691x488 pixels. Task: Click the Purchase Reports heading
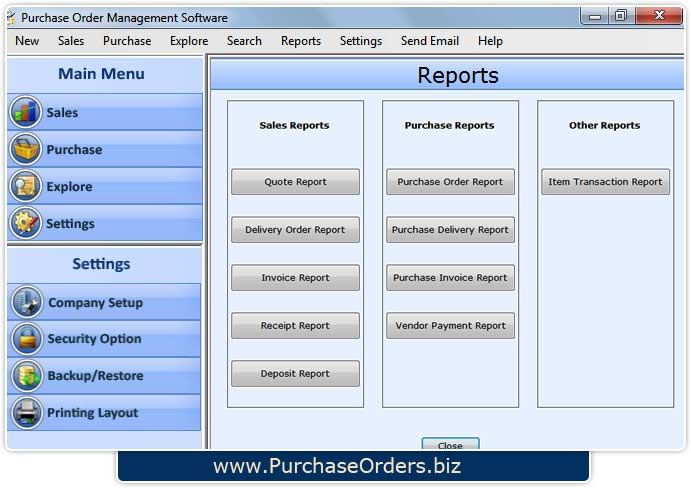click(x=450, y=125)
